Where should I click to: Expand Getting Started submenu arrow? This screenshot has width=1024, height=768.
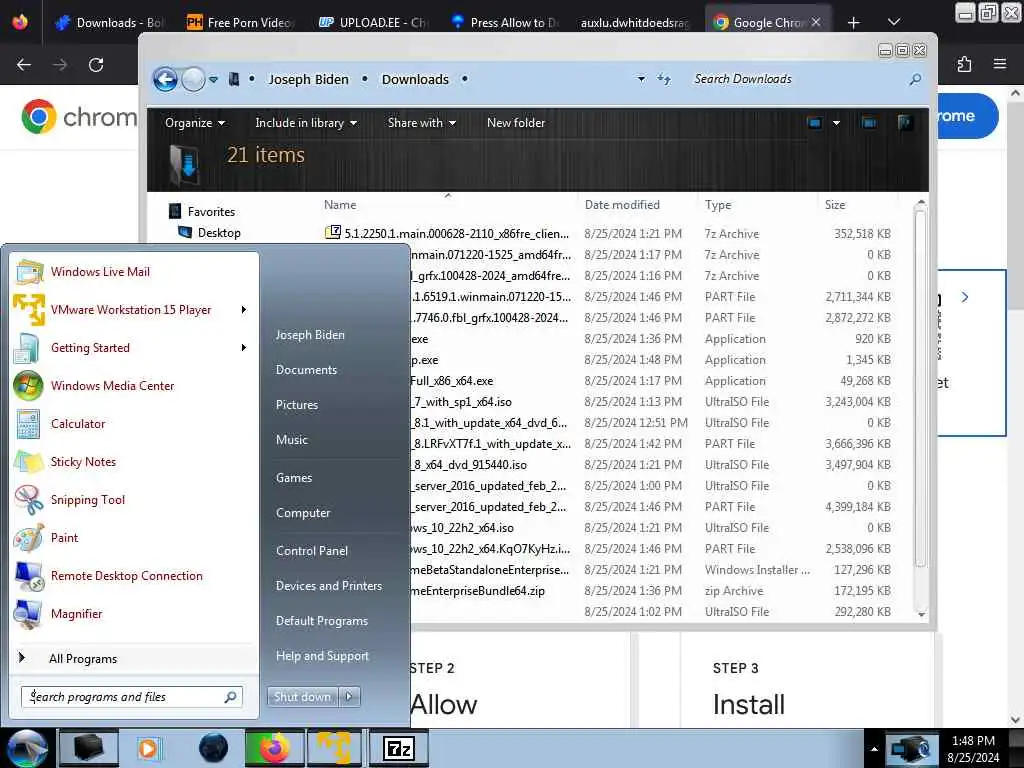(244, 347)
